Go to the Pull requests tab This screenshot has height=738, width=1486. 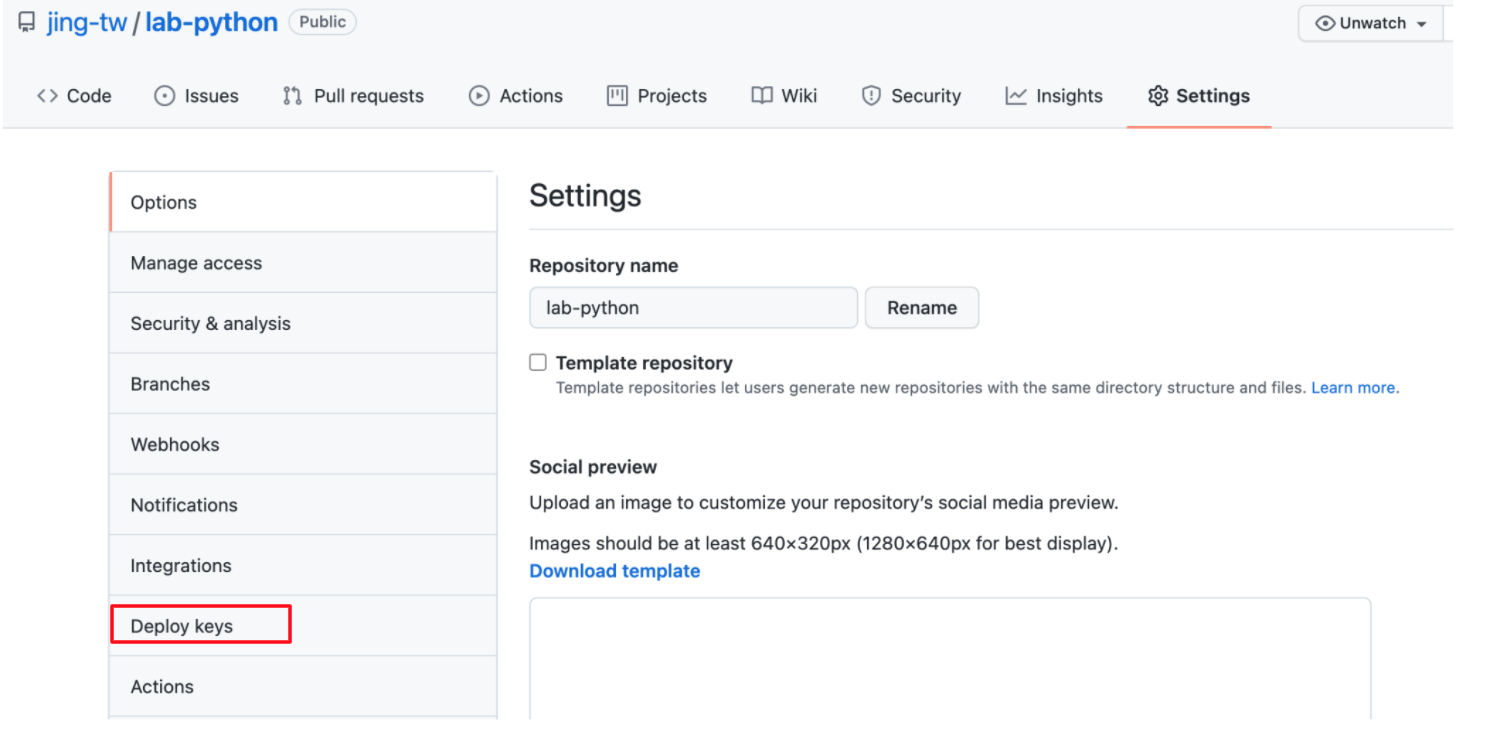pos(353,96)
